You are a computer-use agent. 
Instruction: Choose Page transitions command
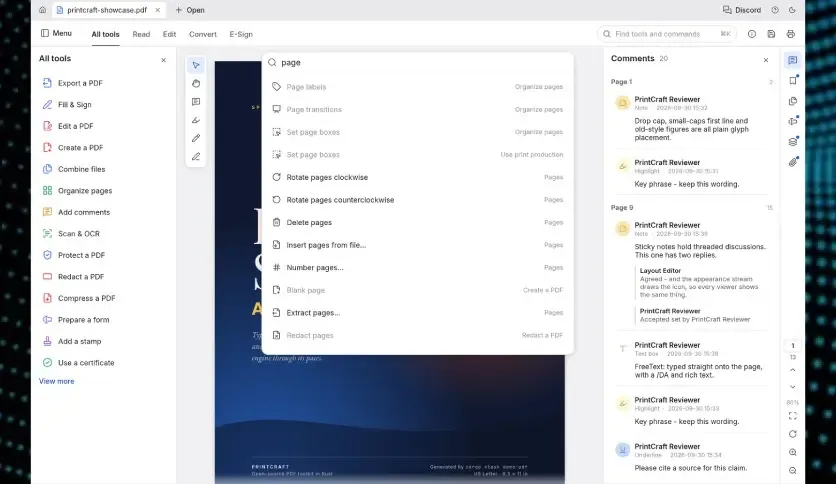coord(417,109)
